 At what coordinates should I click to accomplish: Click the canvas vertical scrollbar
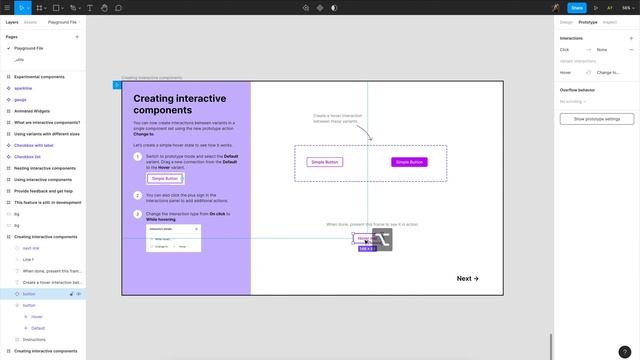[551, 347]
